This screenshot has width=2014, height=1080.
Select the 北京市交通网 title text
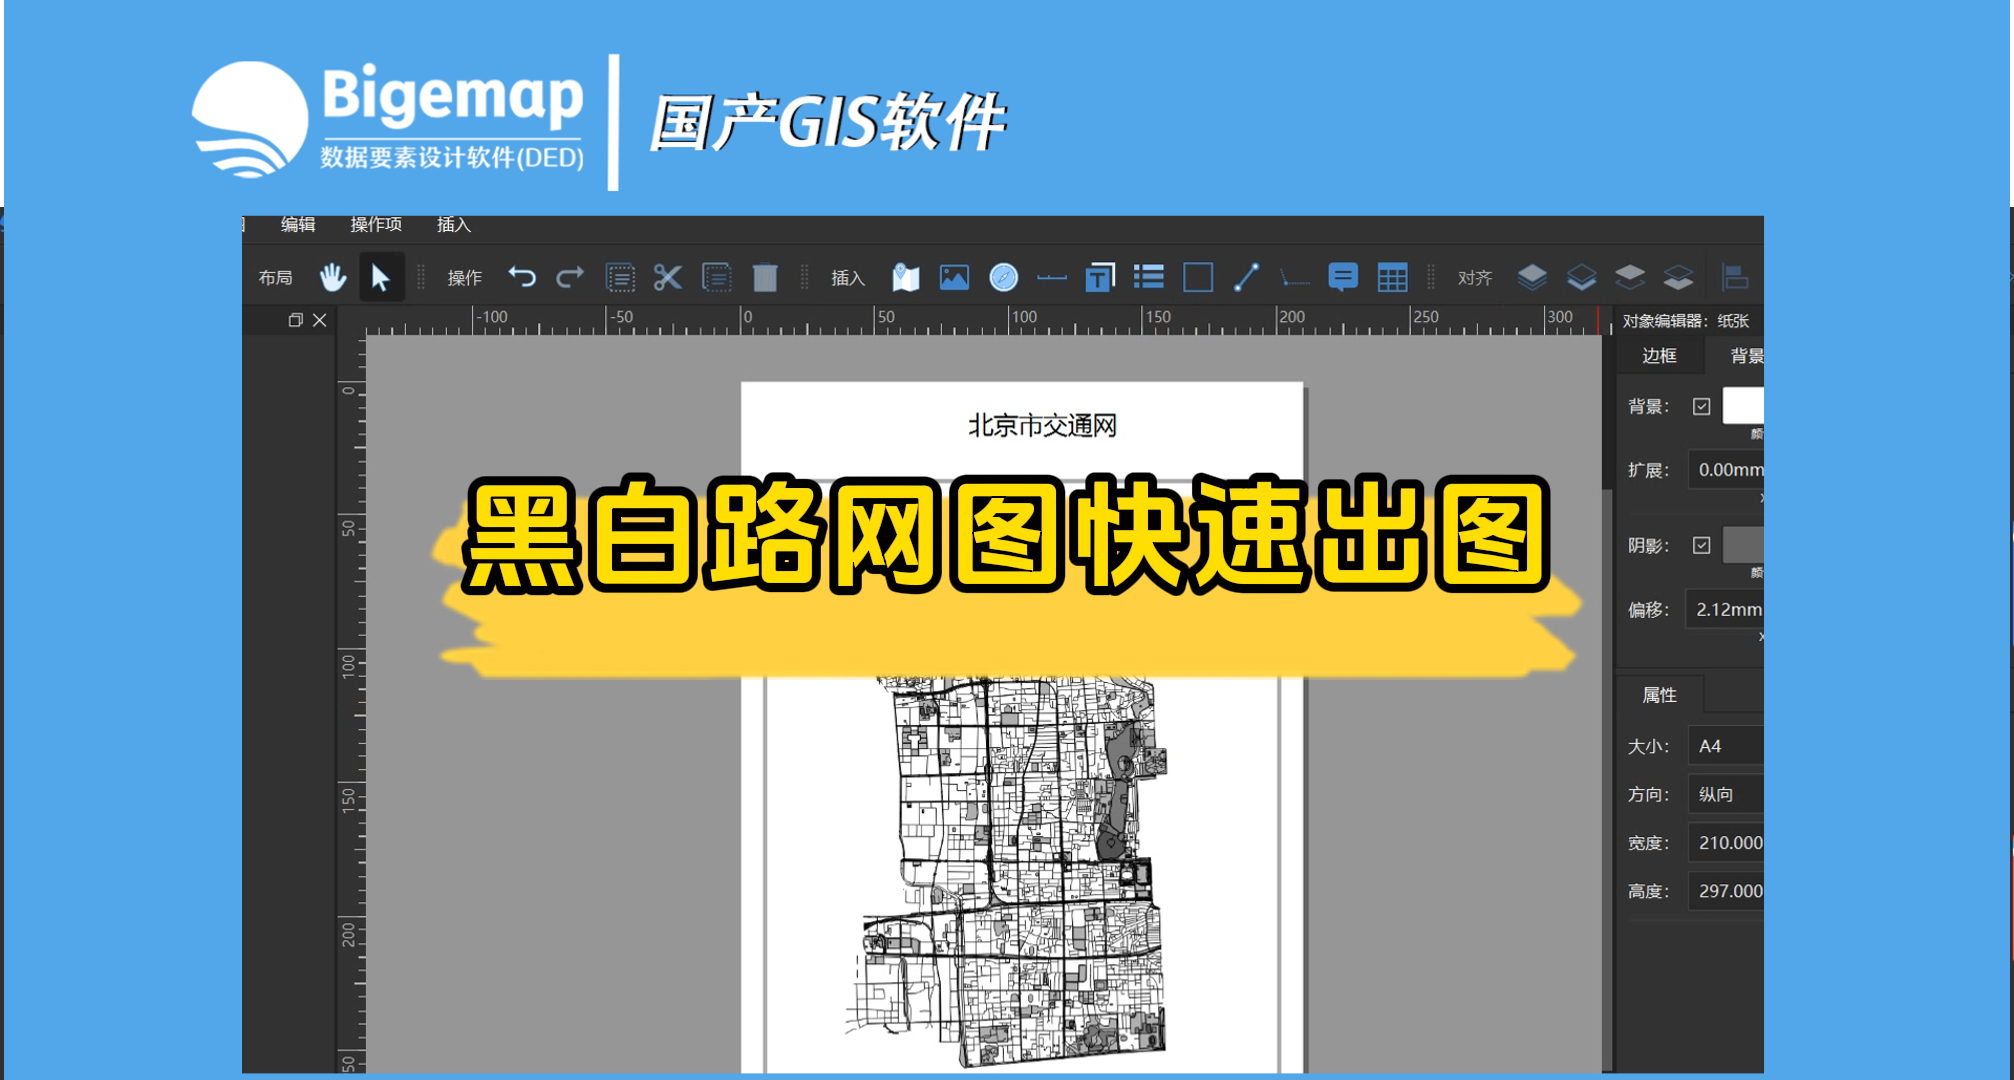coord(1042,426)
